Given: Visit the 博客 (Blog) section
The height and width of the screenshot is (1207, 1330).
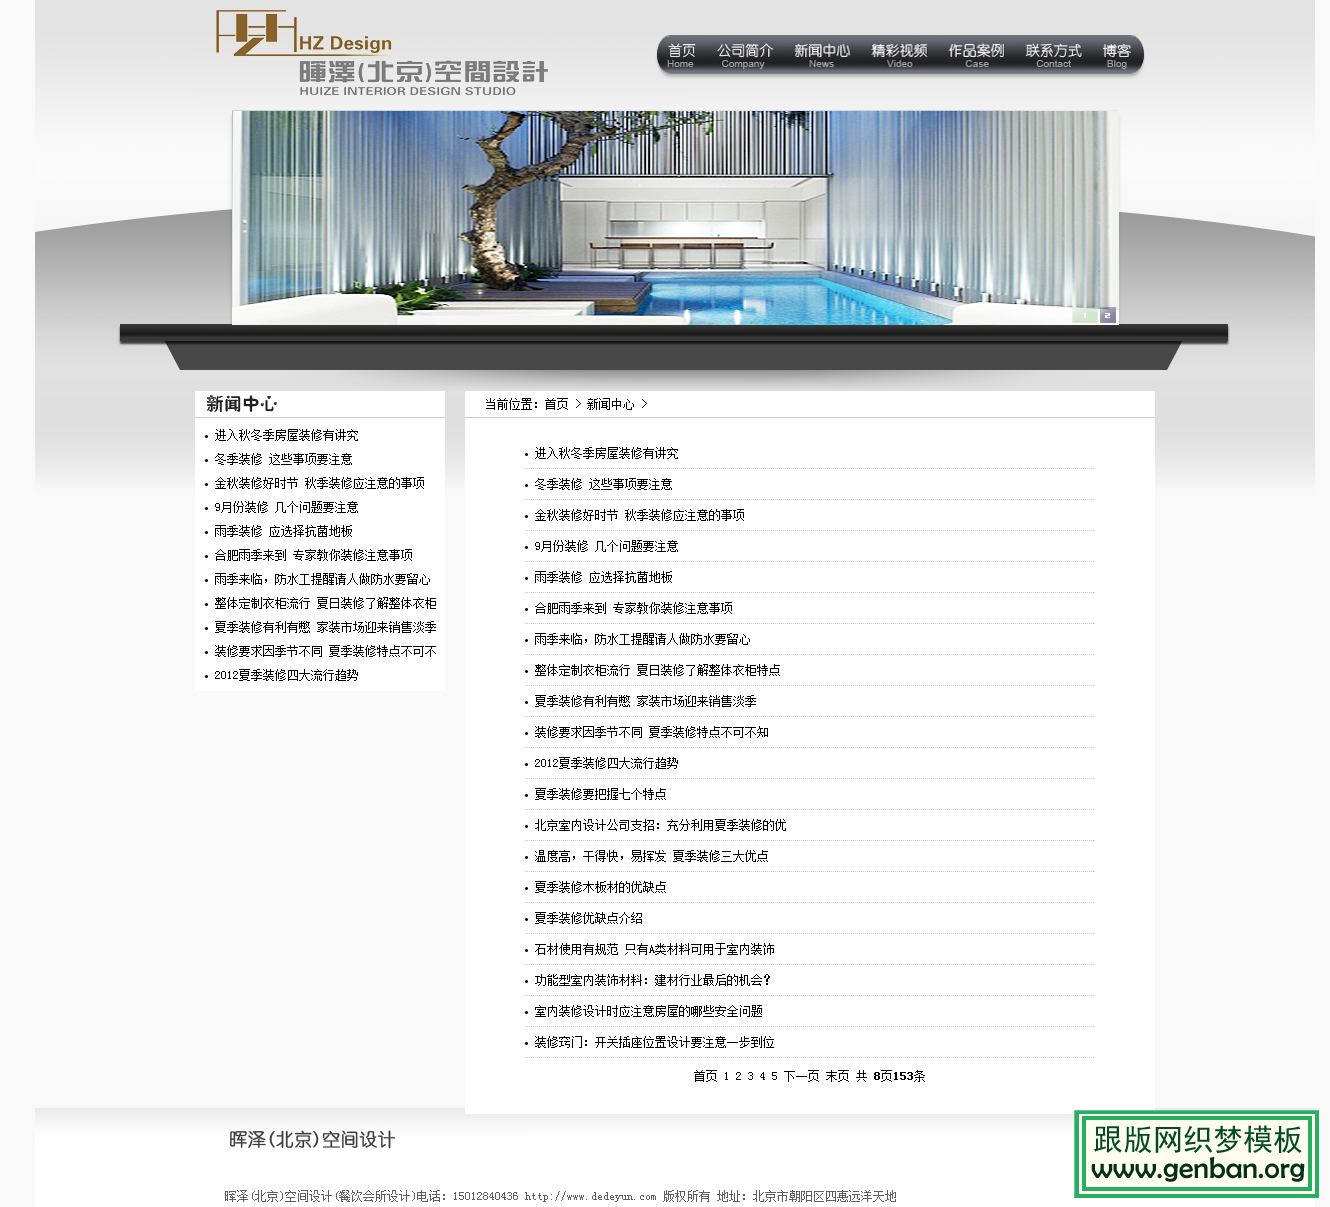Looking at the screenshot, I should tap(1117, 55).
